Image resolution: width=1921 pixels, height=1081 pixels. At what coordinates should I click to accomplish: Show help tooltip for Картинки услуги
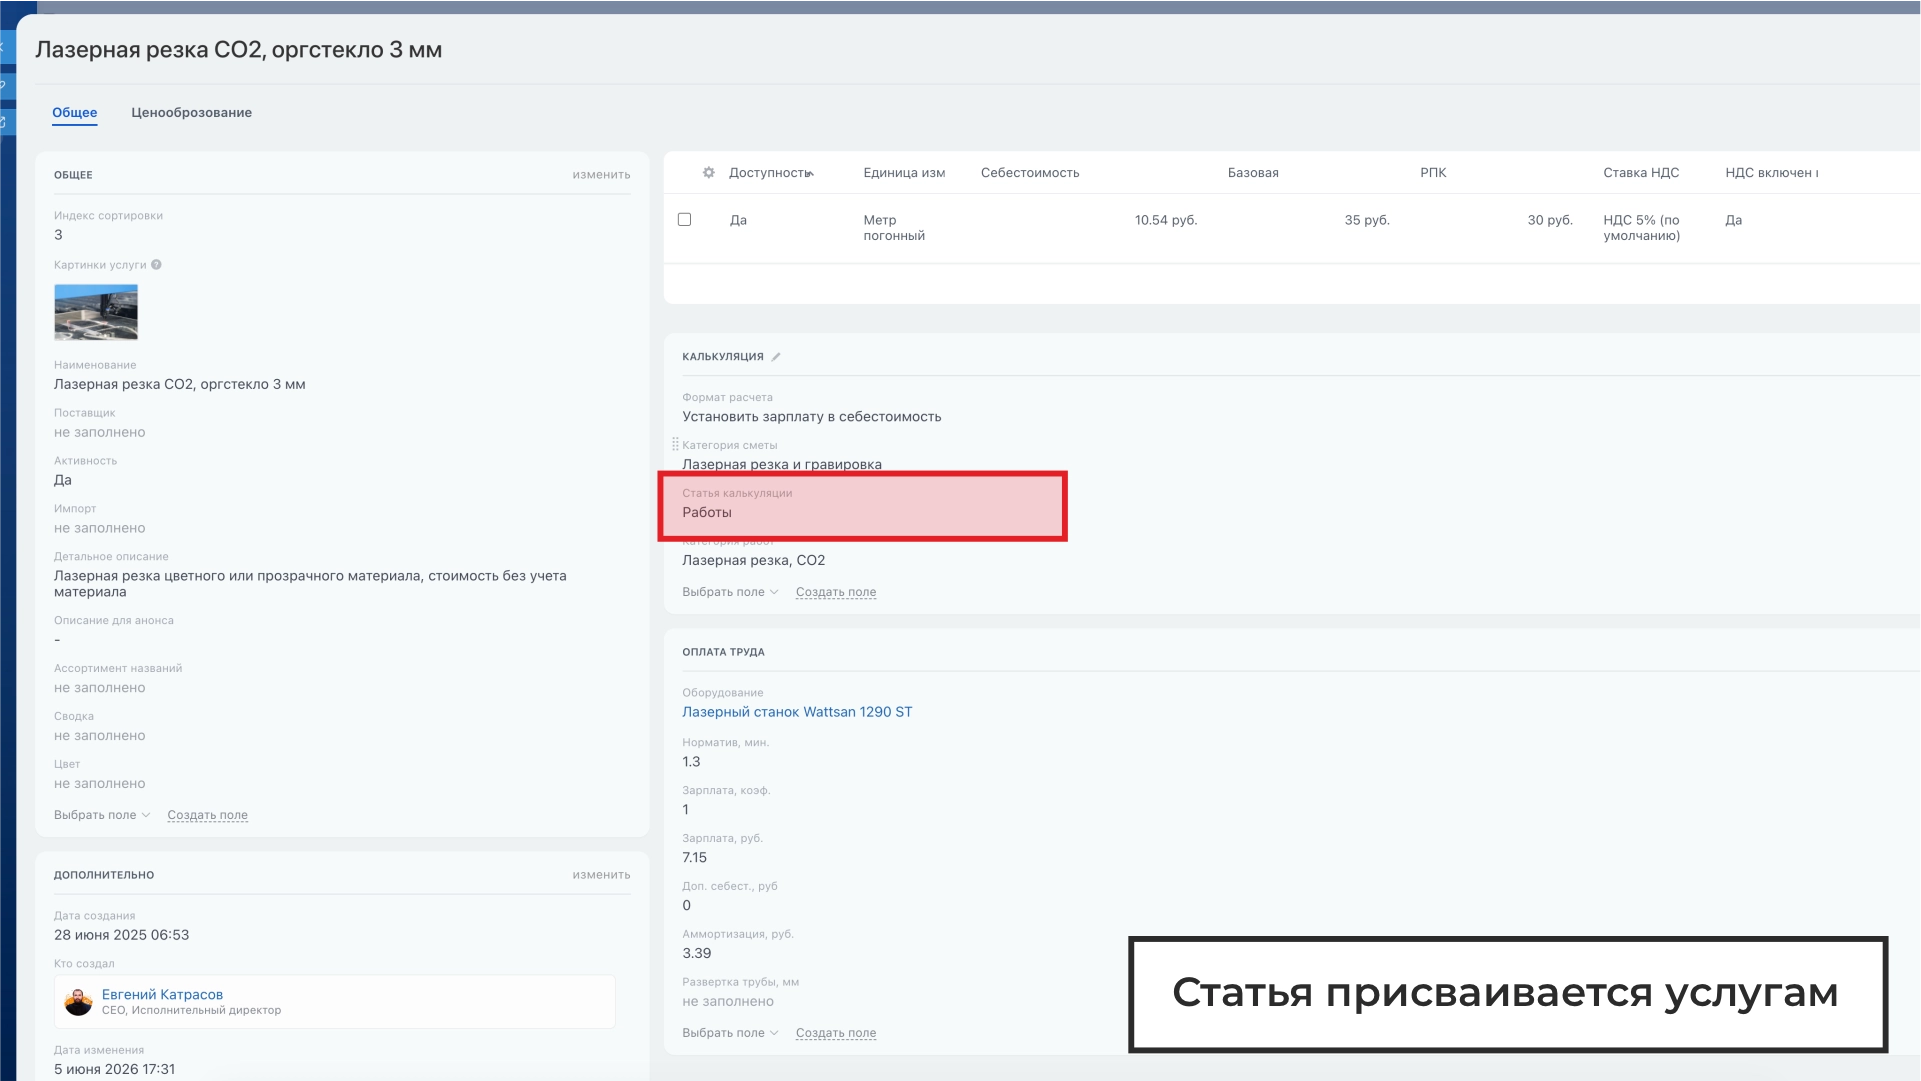(x=156, y=265)
